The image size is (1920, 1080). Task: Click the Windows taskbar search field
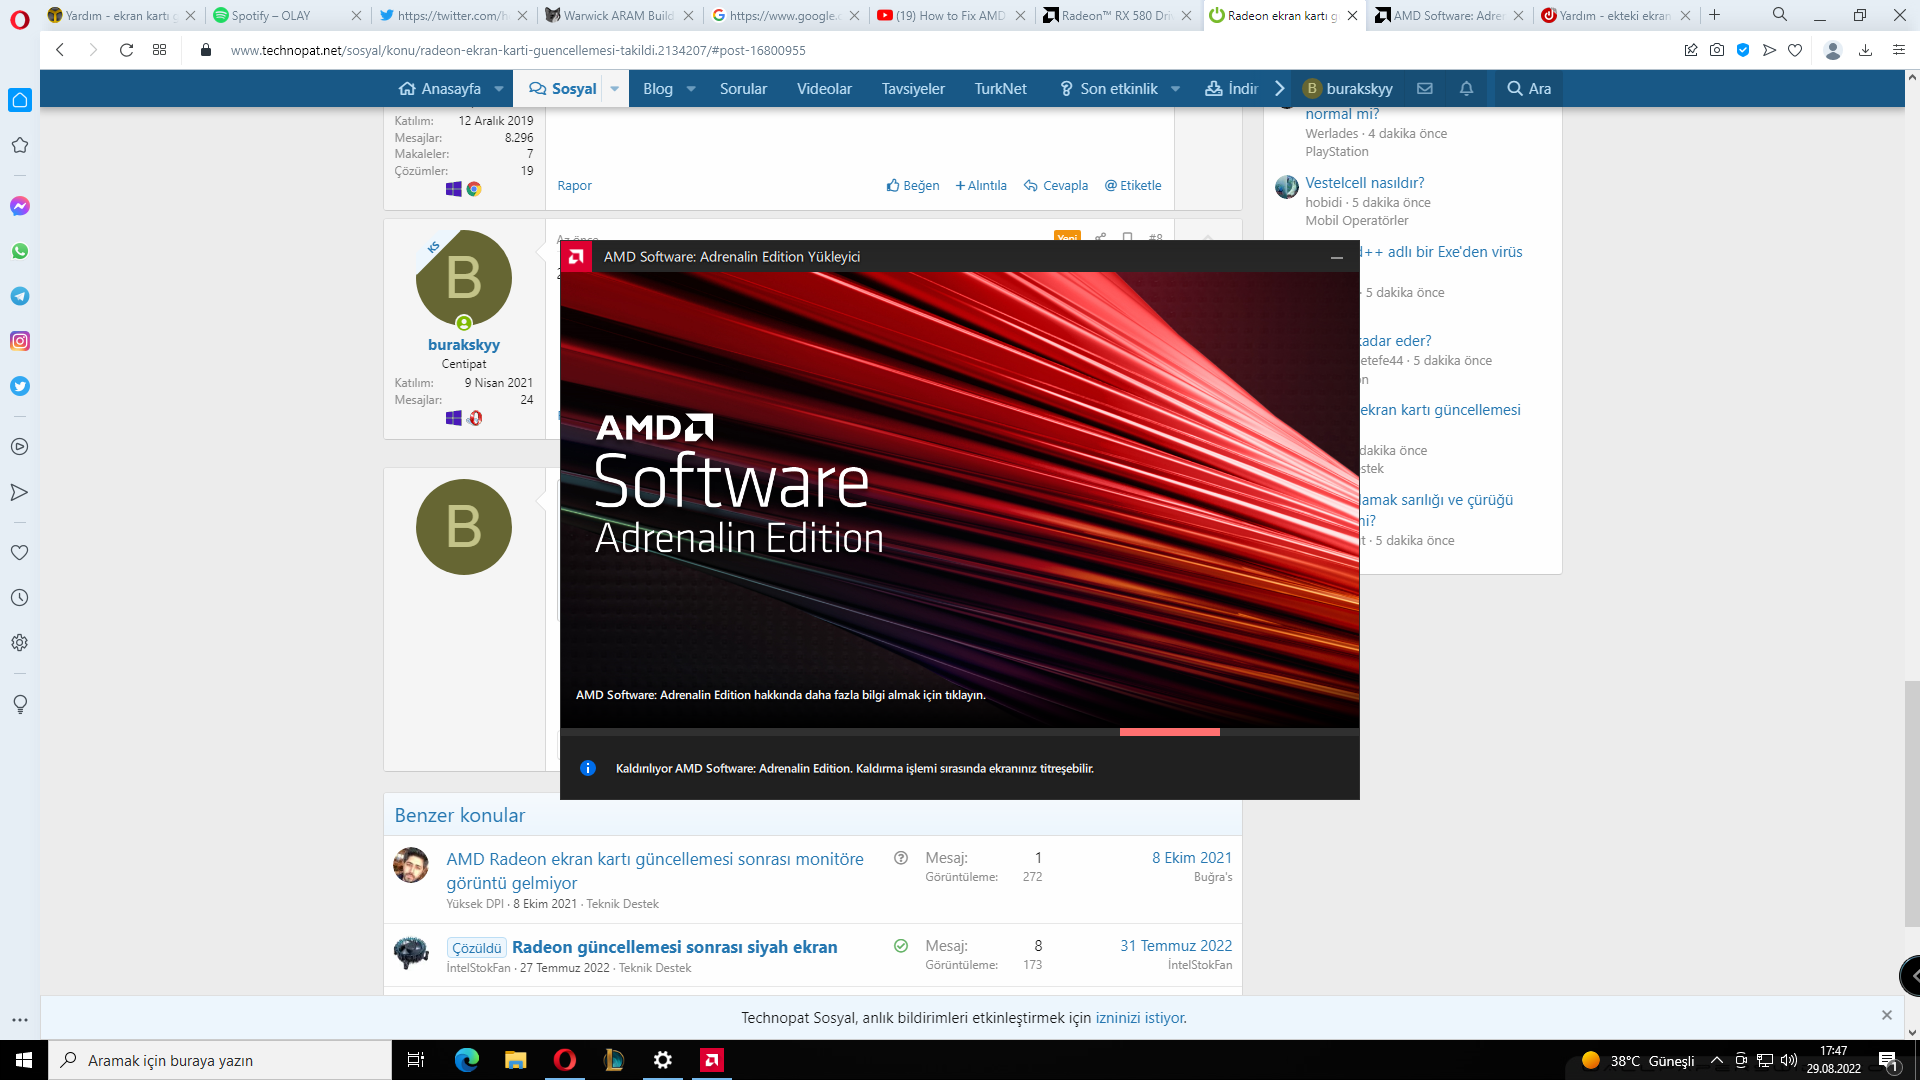[x=220, y=1060]
